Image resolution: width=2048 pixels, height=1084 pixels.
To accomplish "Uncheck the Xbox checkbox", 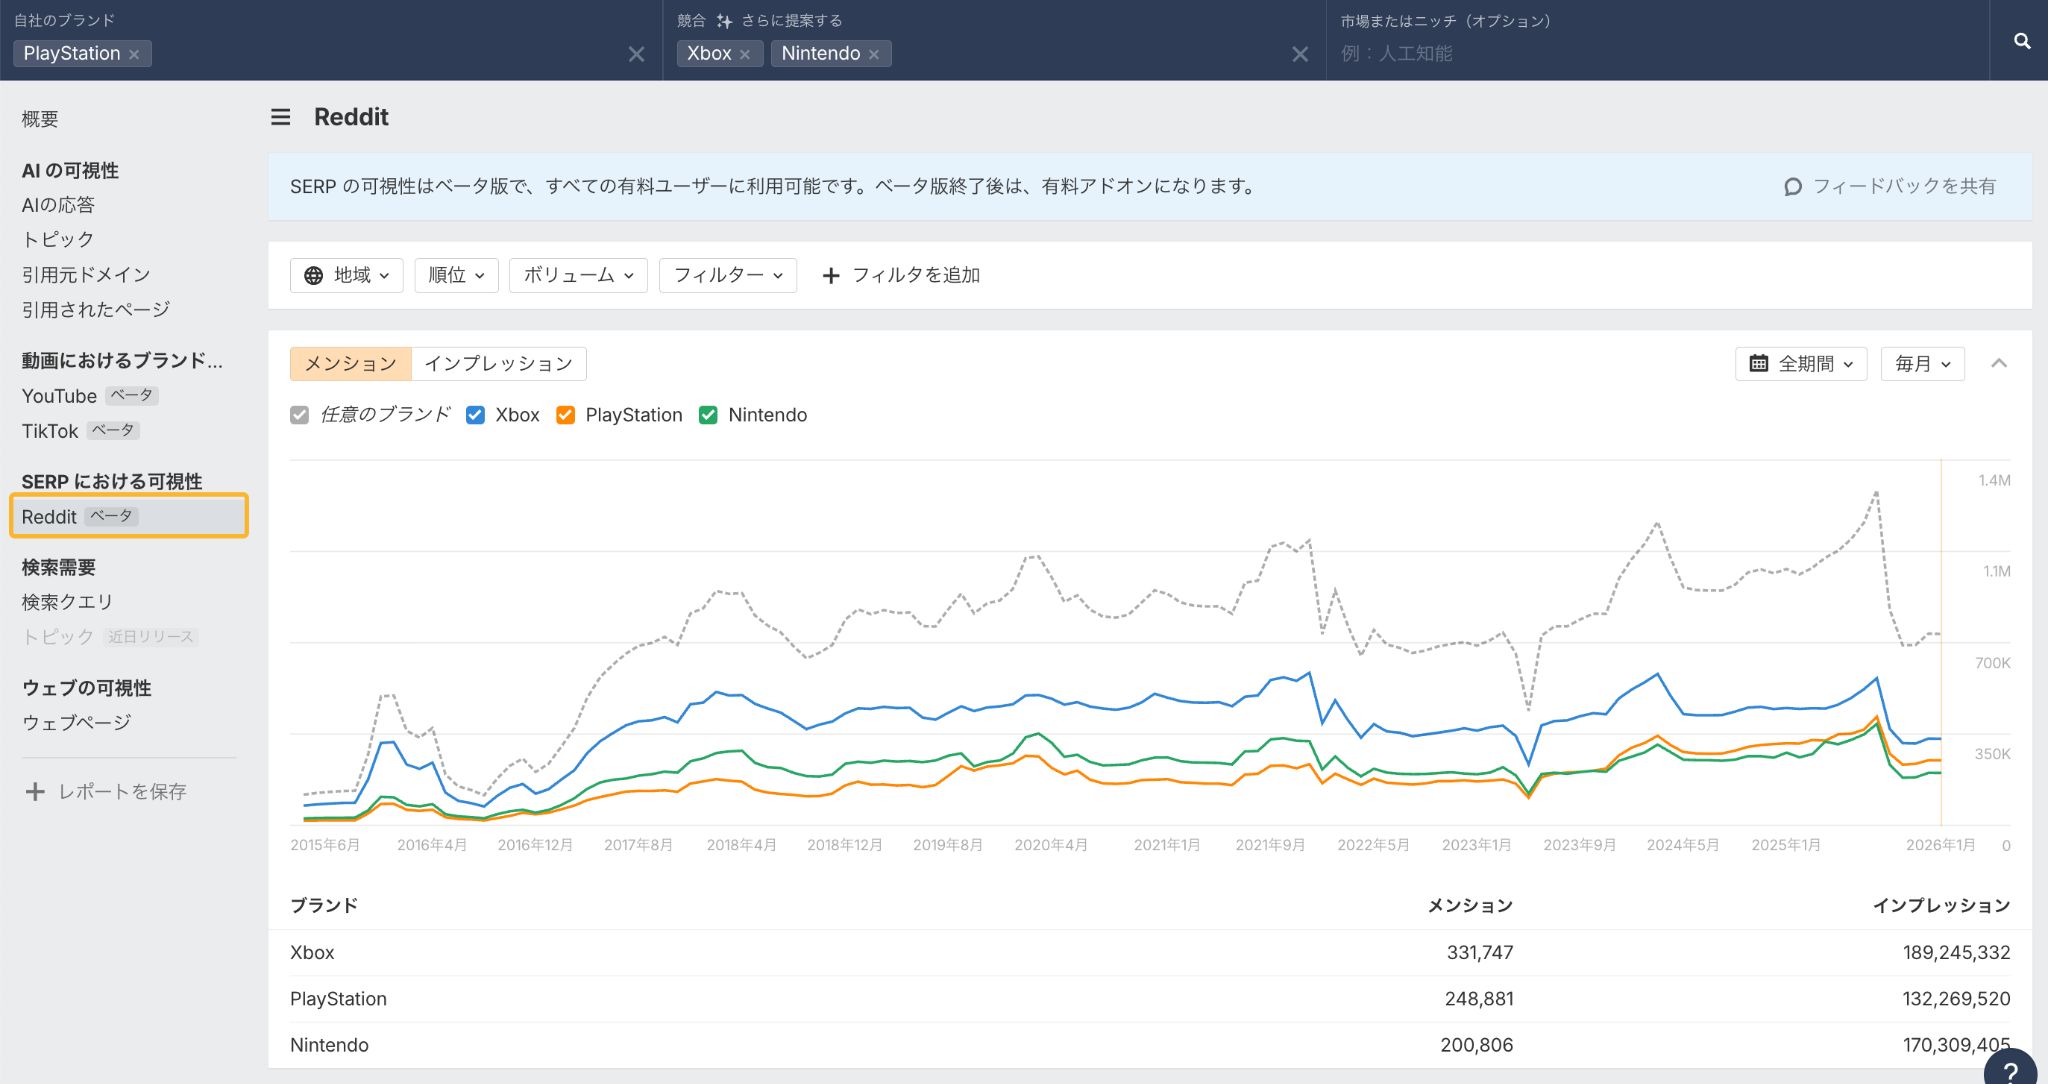I will pyautogui.click(x=476, y=415).
